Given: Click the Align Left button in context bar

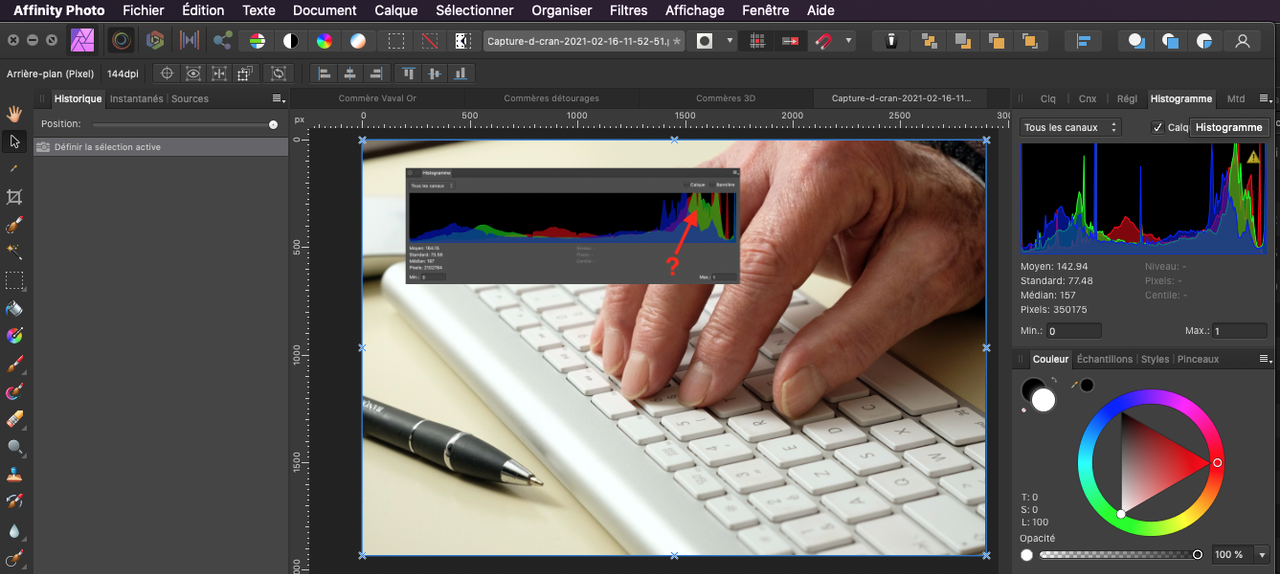Looking at the screenshot, I should [323, 73].
